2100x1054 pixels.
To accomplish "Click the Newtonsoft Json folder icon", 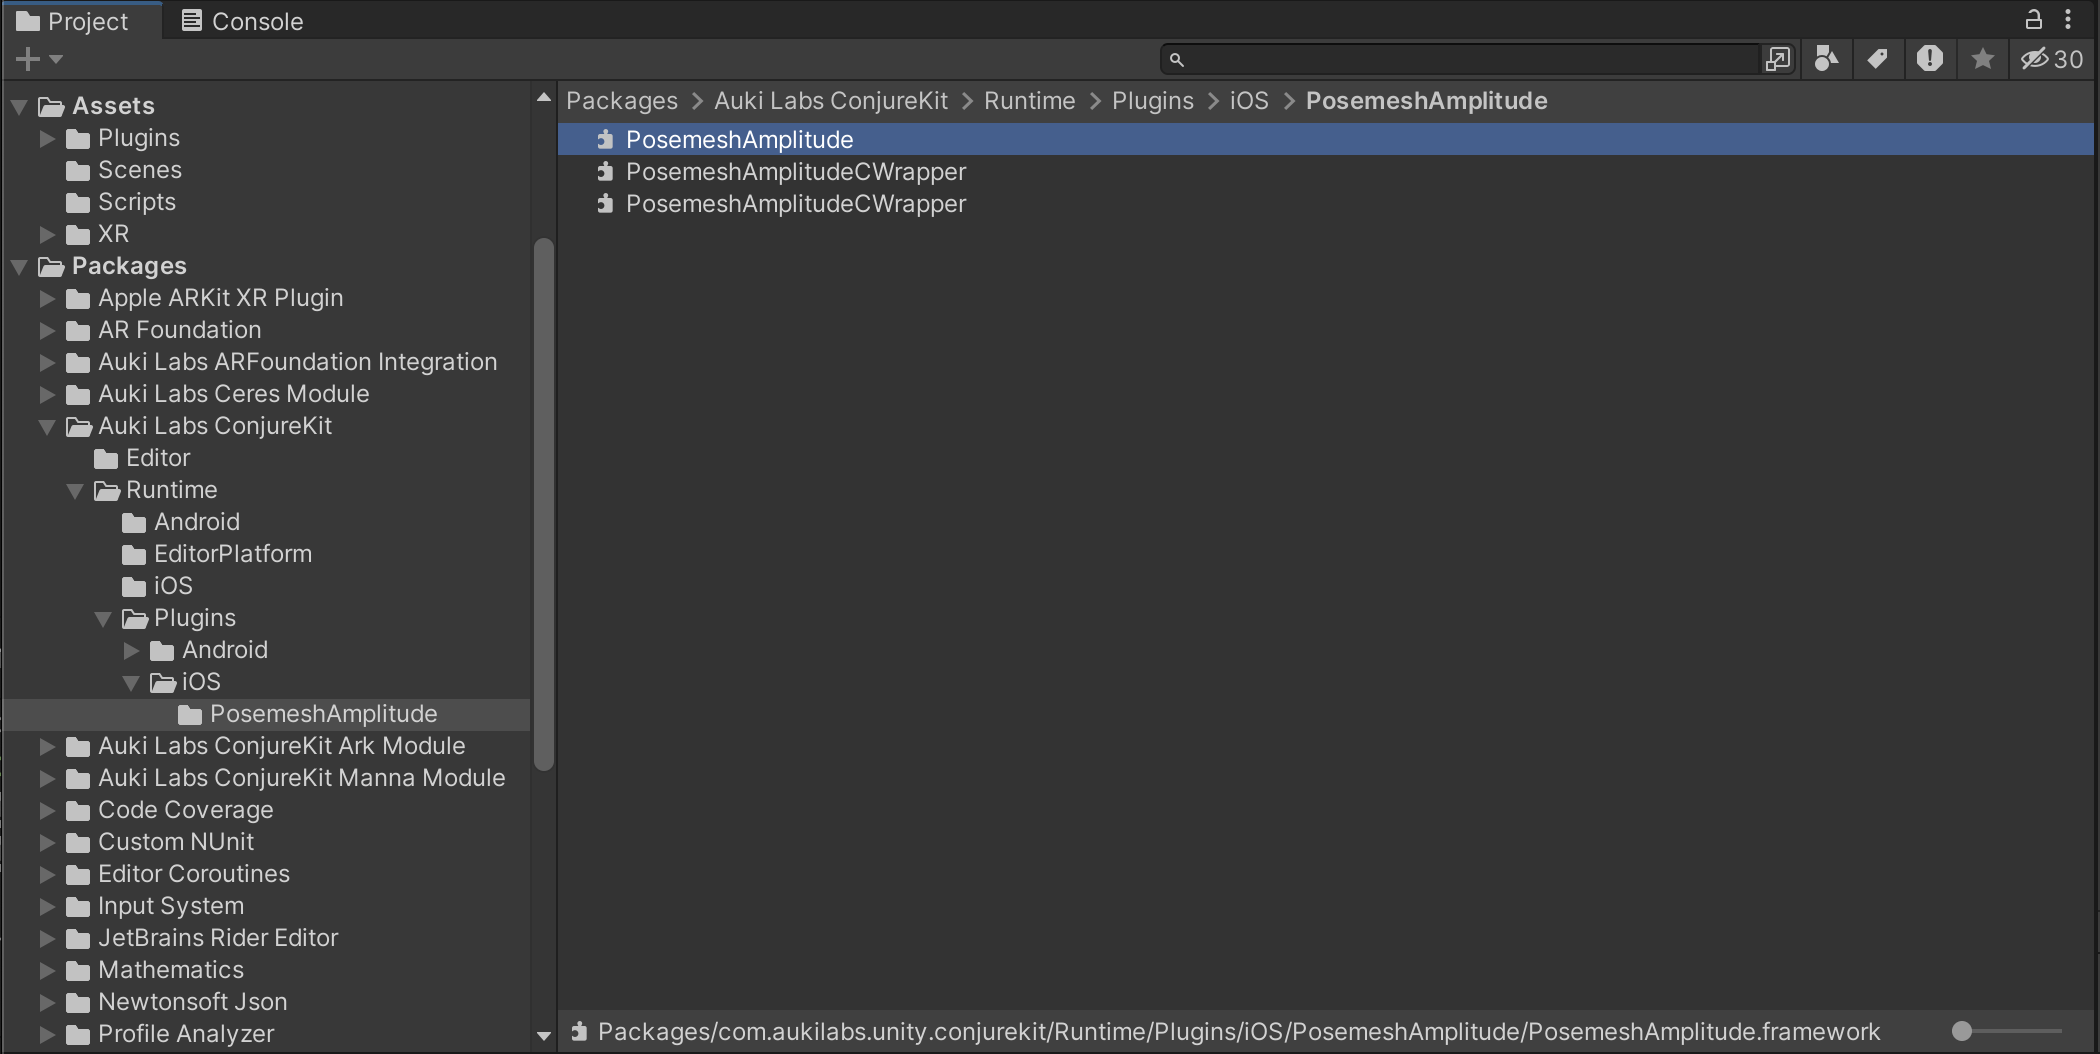I will (78, 1003).
